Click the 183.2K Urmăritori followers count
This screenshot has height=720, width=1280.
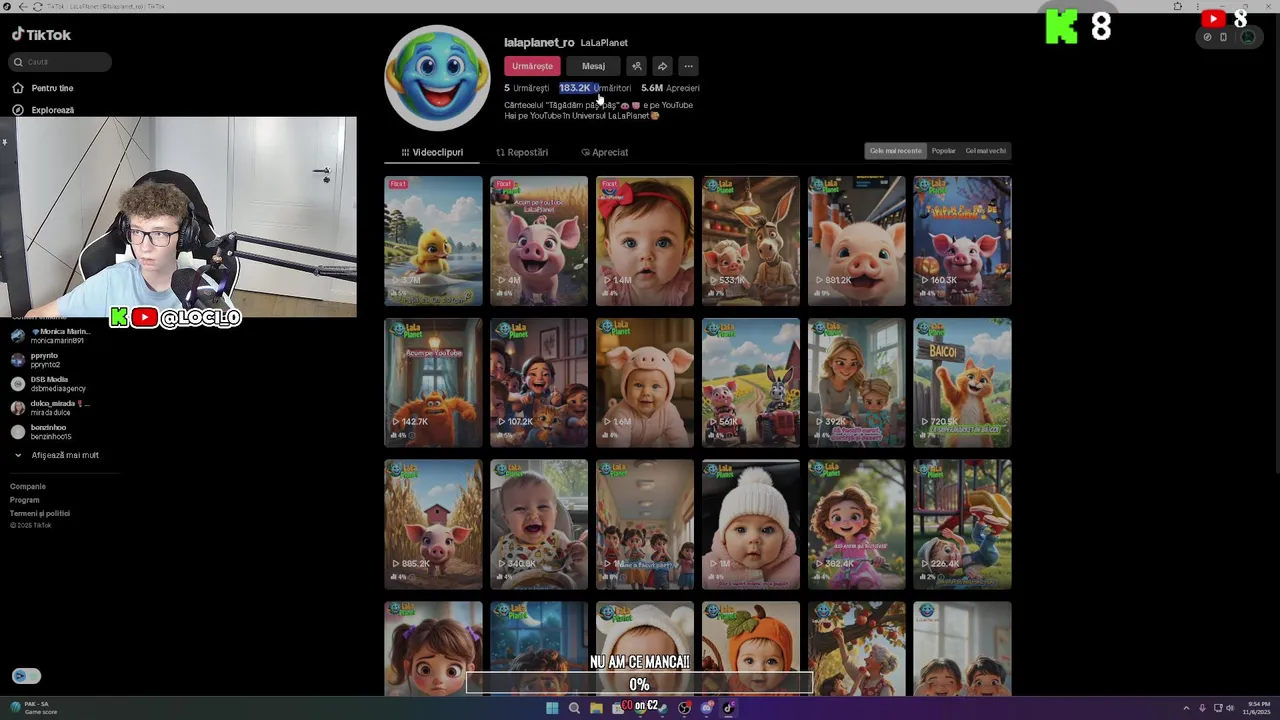tap(595, 88)
